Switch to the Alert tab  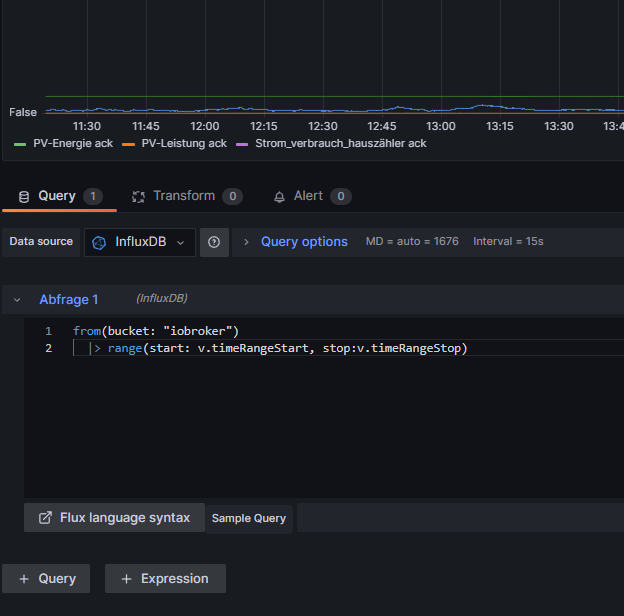click(307, 196)
